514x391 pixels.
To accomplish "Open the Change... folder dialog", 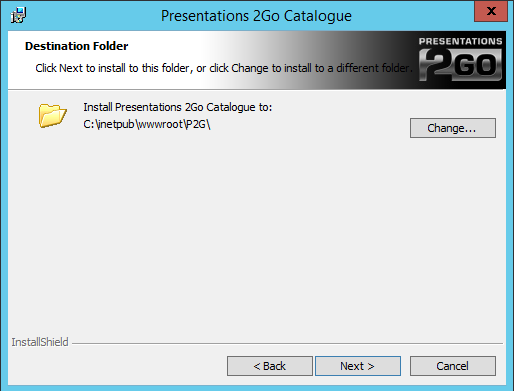I will click(453, 128).
